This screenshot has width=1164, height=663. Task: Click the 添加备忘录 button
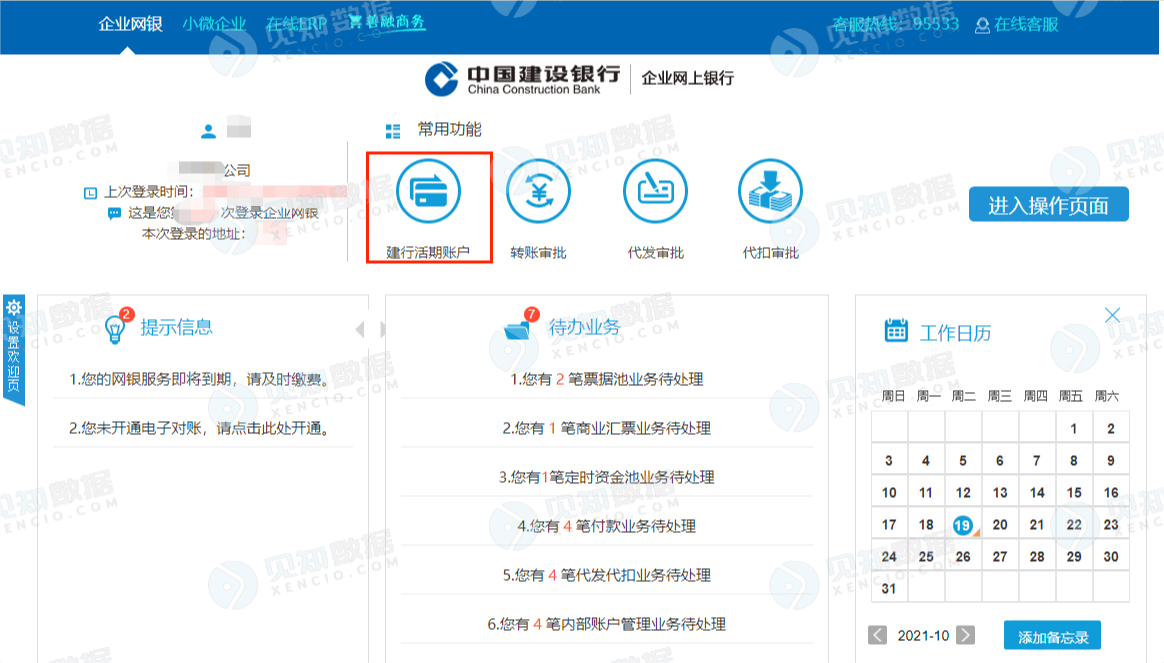1052,636
